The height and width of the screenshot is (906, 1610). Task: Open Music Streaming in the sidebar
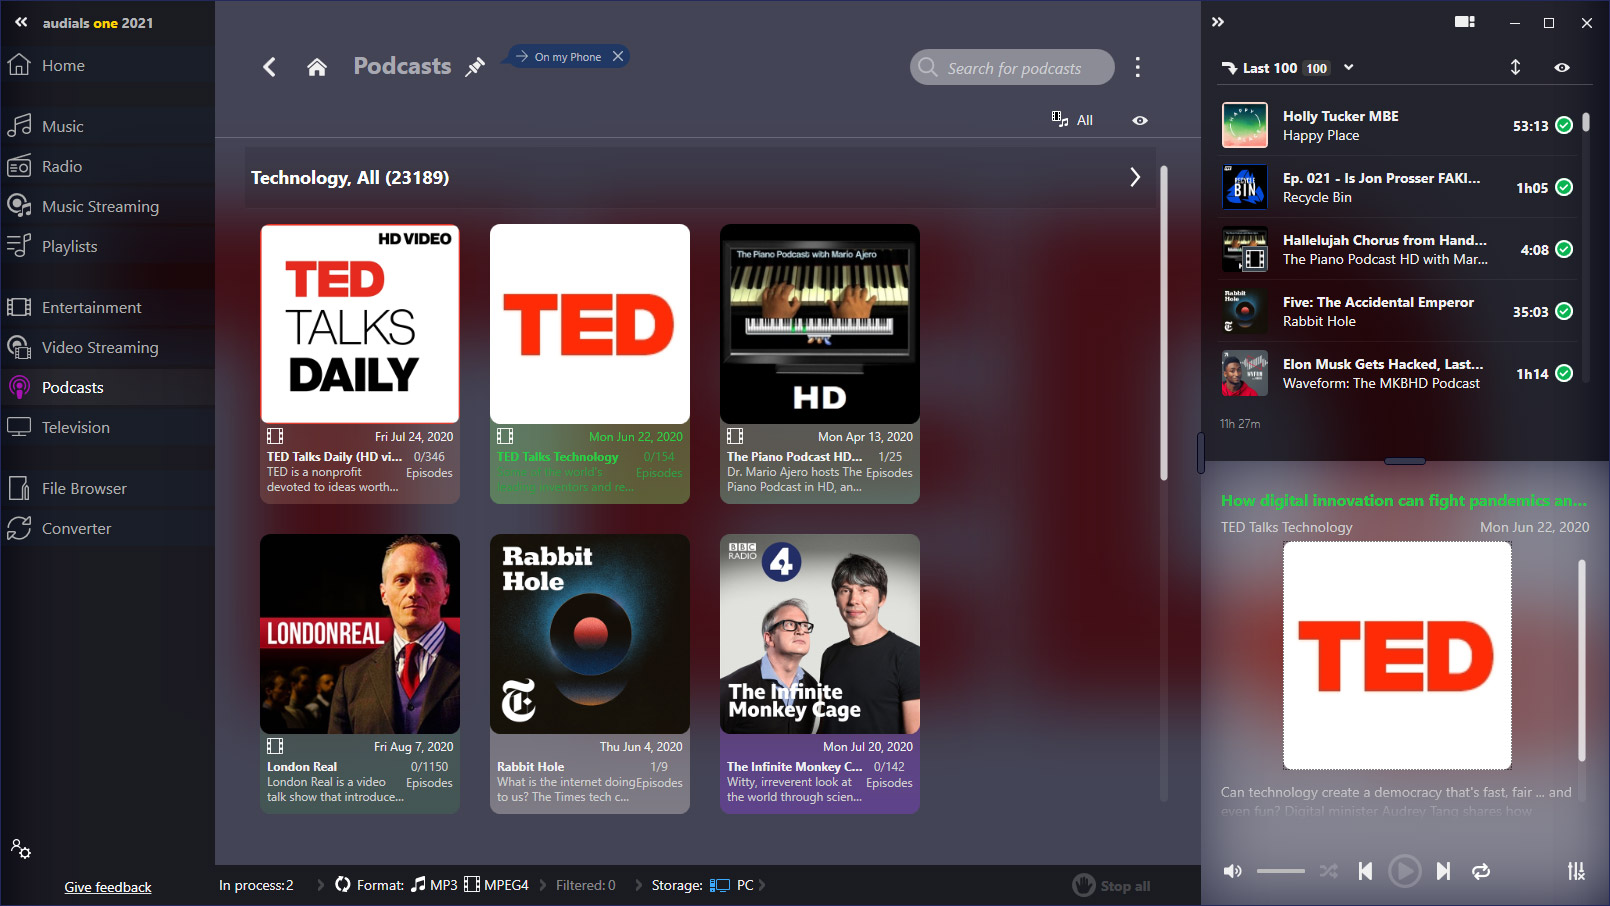click(100, 206)
